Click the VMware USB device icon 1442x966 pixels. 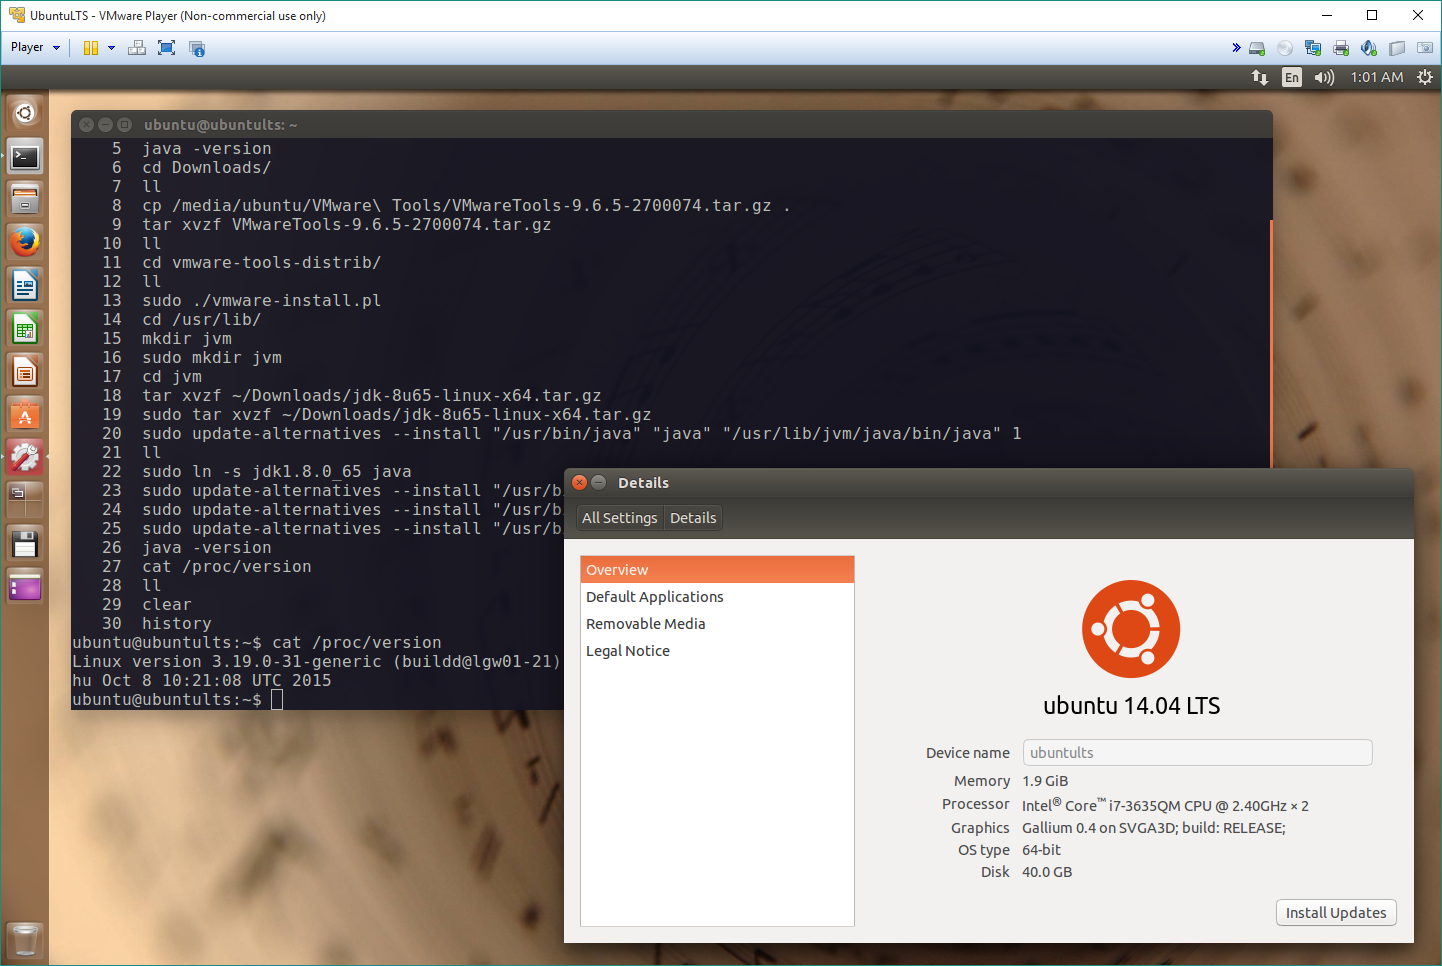(1397, 48)
